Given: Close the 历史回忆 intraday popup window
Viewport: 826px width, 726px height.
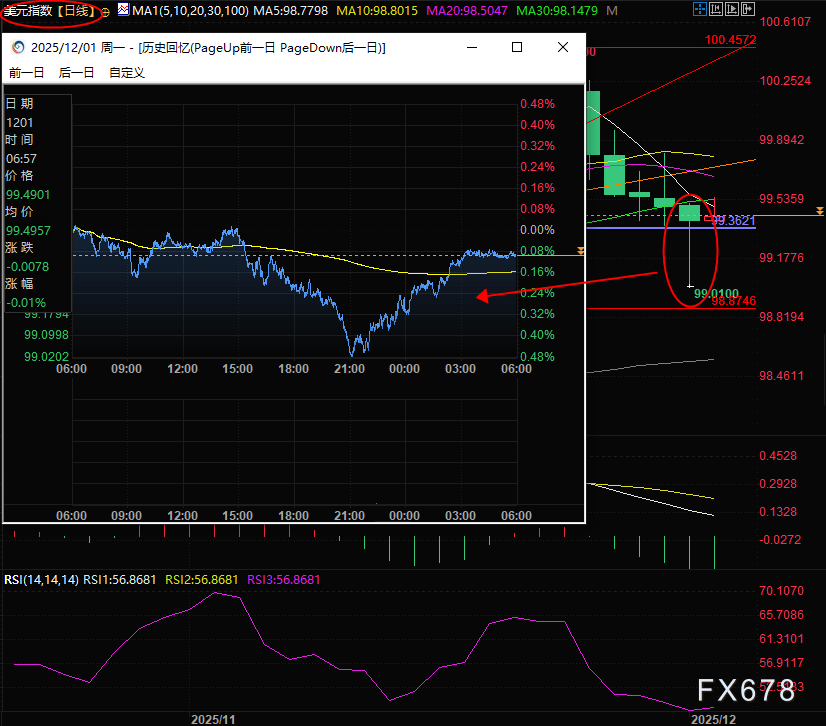Looking at the screenshot, I should coord(563,48).
